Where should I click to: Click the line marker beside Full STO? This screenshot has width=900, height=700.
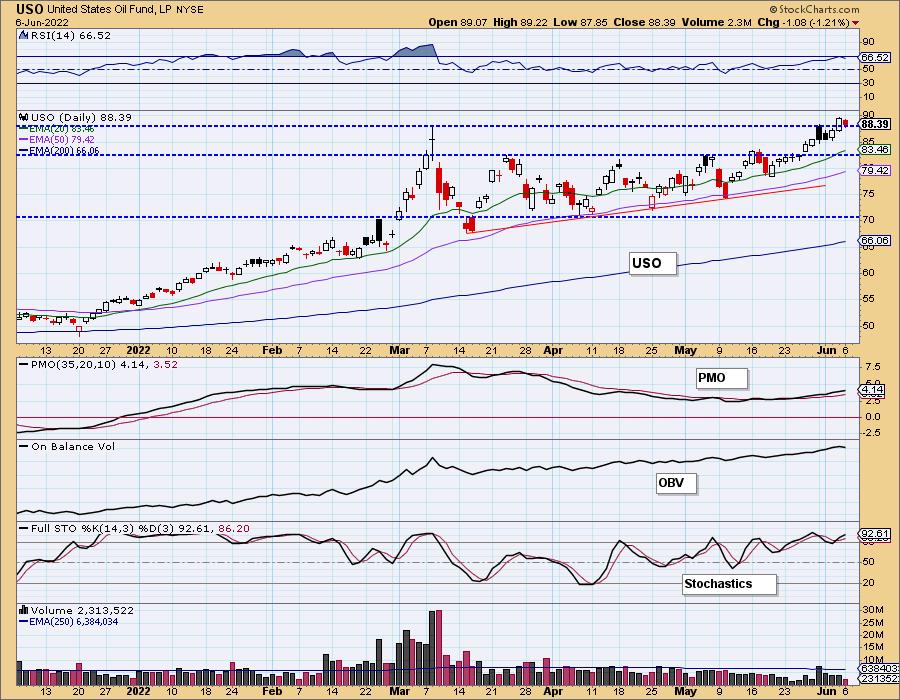pyautogui.click(x=24, y=528)
